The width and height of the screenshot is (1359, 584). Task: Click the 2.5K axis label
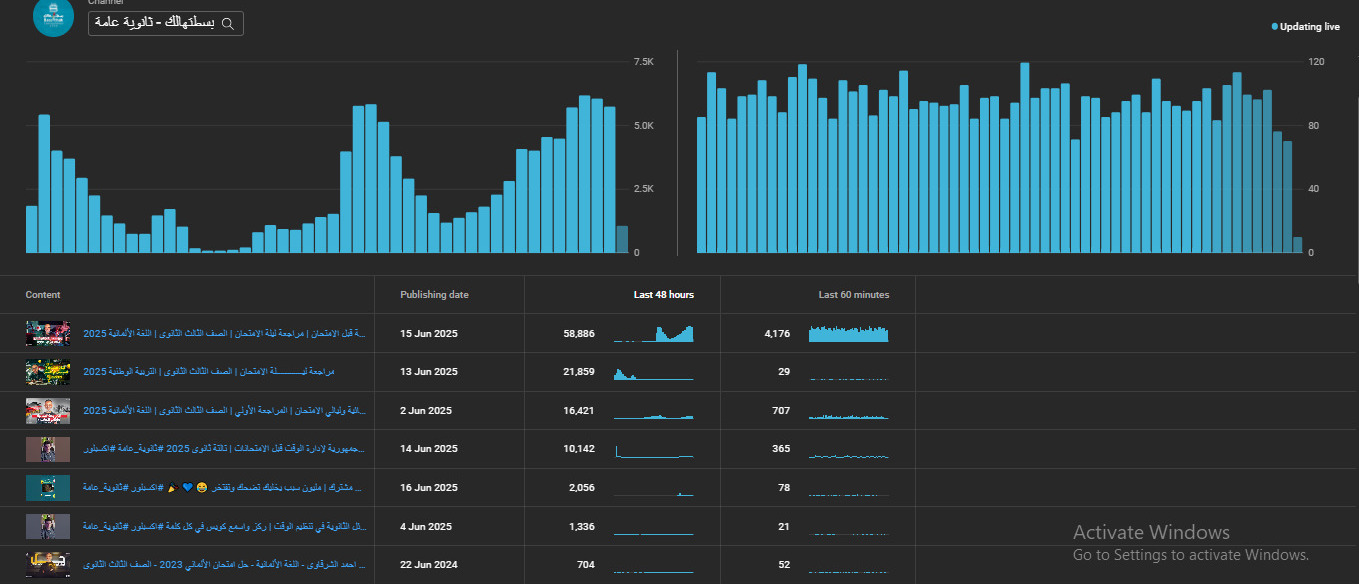643,189
